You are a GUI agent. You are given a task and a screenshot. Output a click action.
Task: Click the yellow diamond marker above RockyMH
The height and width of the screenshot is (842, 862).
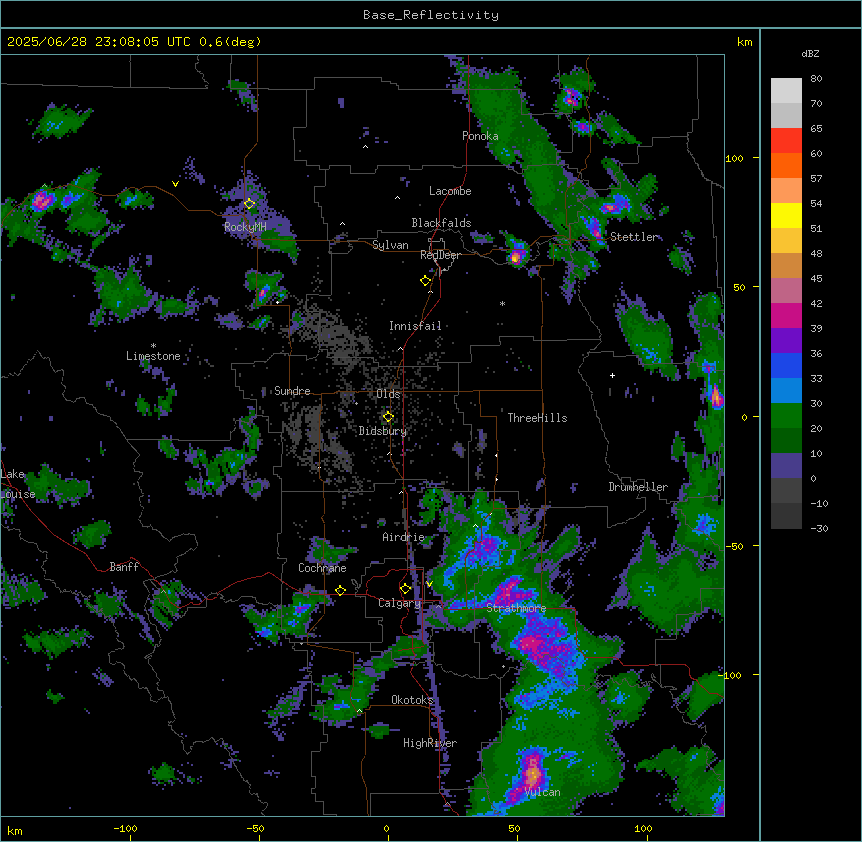pyautogui.click(x=250, y=204)
